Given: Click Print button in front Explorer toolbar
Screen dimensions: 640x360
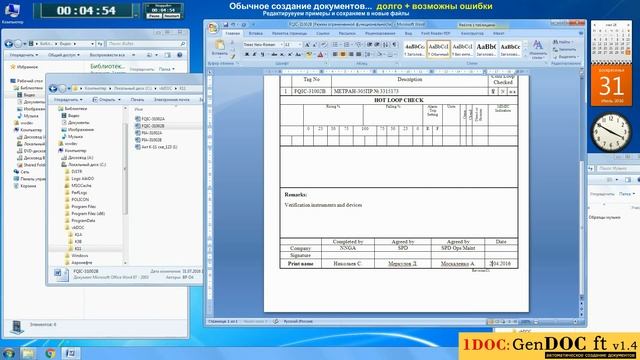Looking at the screenshot, I should point(137,100).
